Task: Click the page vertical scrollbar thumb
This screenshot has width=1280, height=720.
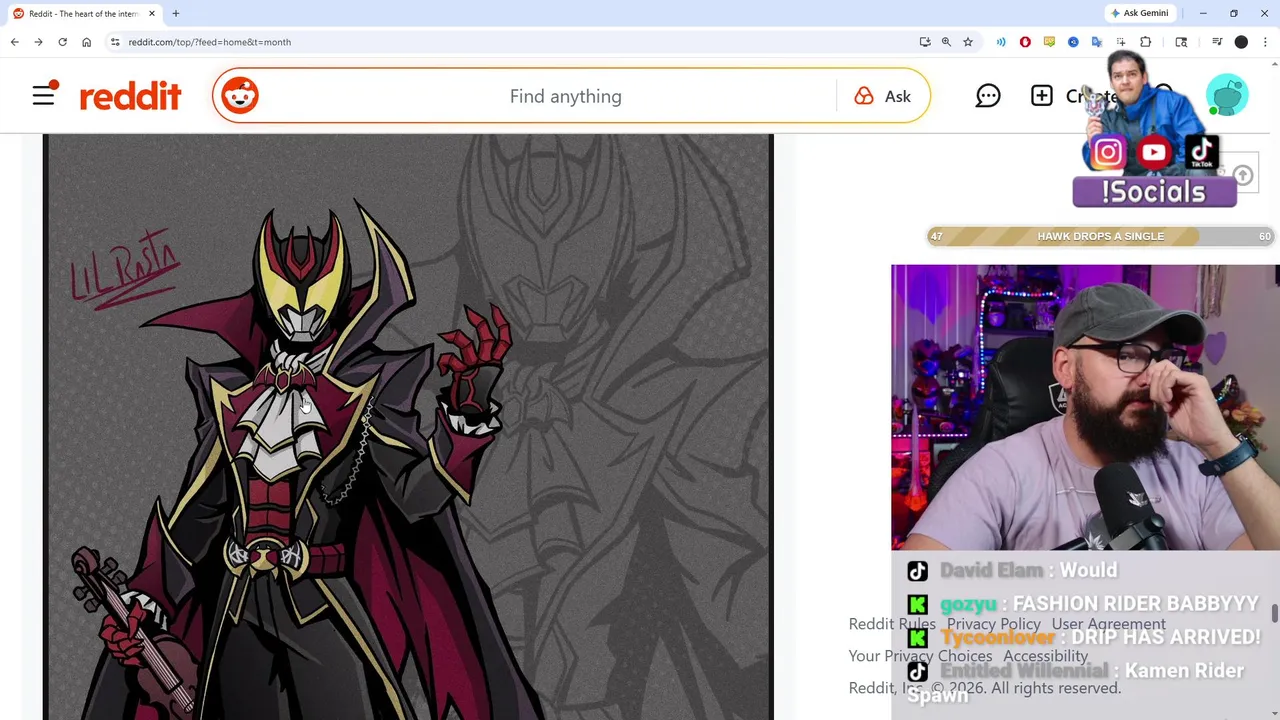Action: click(1274, 613)
